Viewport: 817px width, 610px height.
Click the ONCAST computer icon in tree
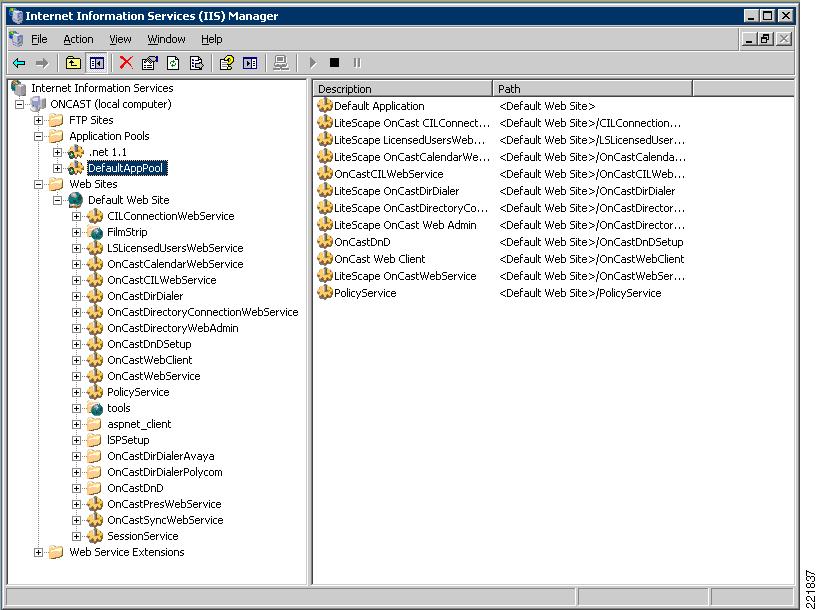(38, 104)
